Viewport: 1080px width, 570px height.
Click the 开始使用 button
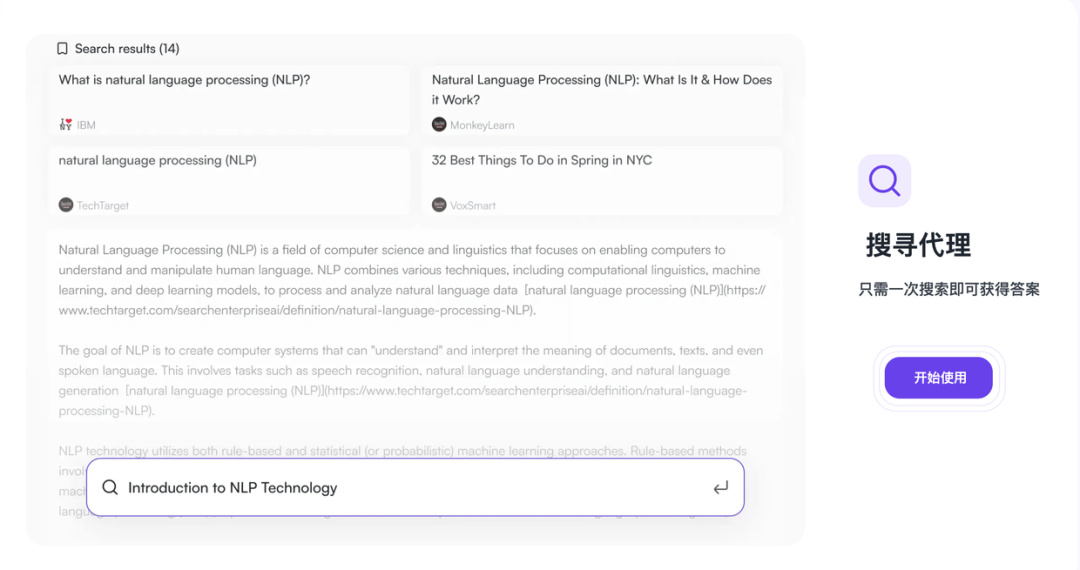[939, 378]
